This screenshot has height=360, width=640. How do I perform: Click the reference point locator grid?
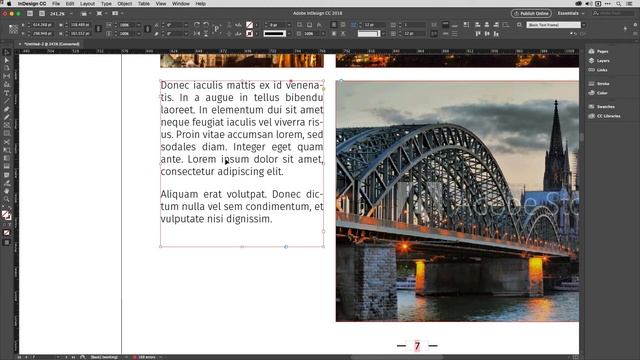pyautogui.click(x=13, y=29)
